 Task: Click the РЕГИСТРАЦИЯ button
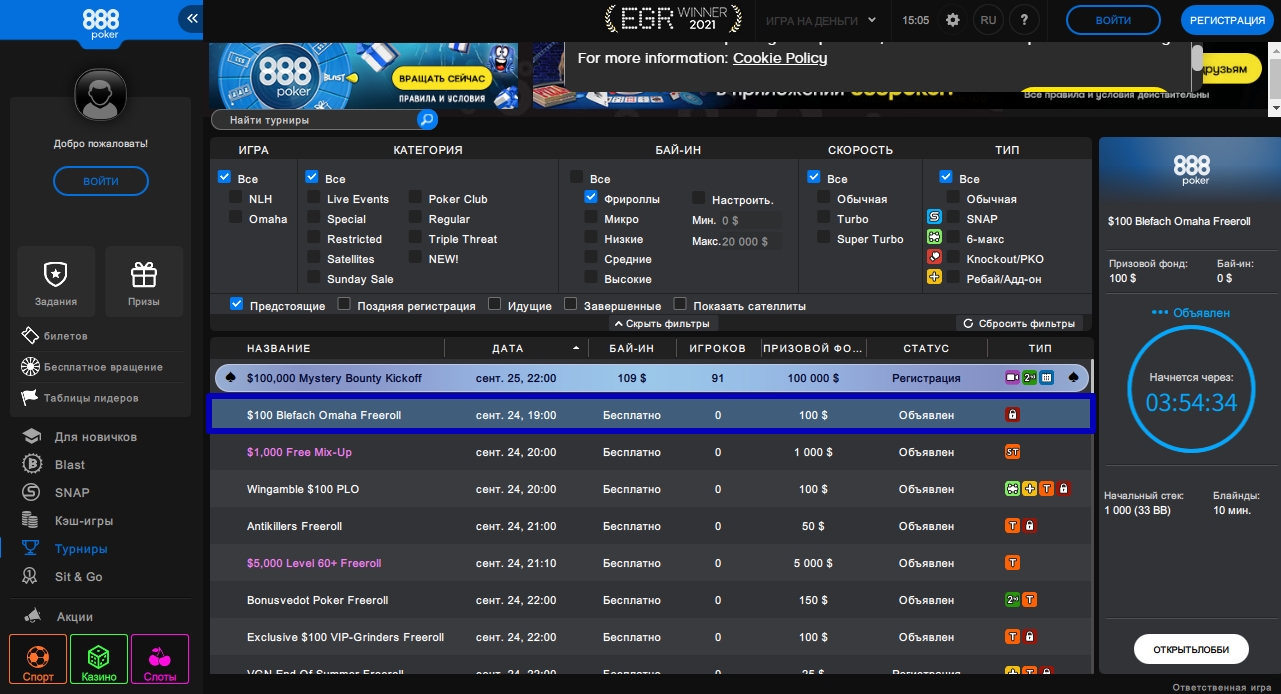(x=1228, y=20)
